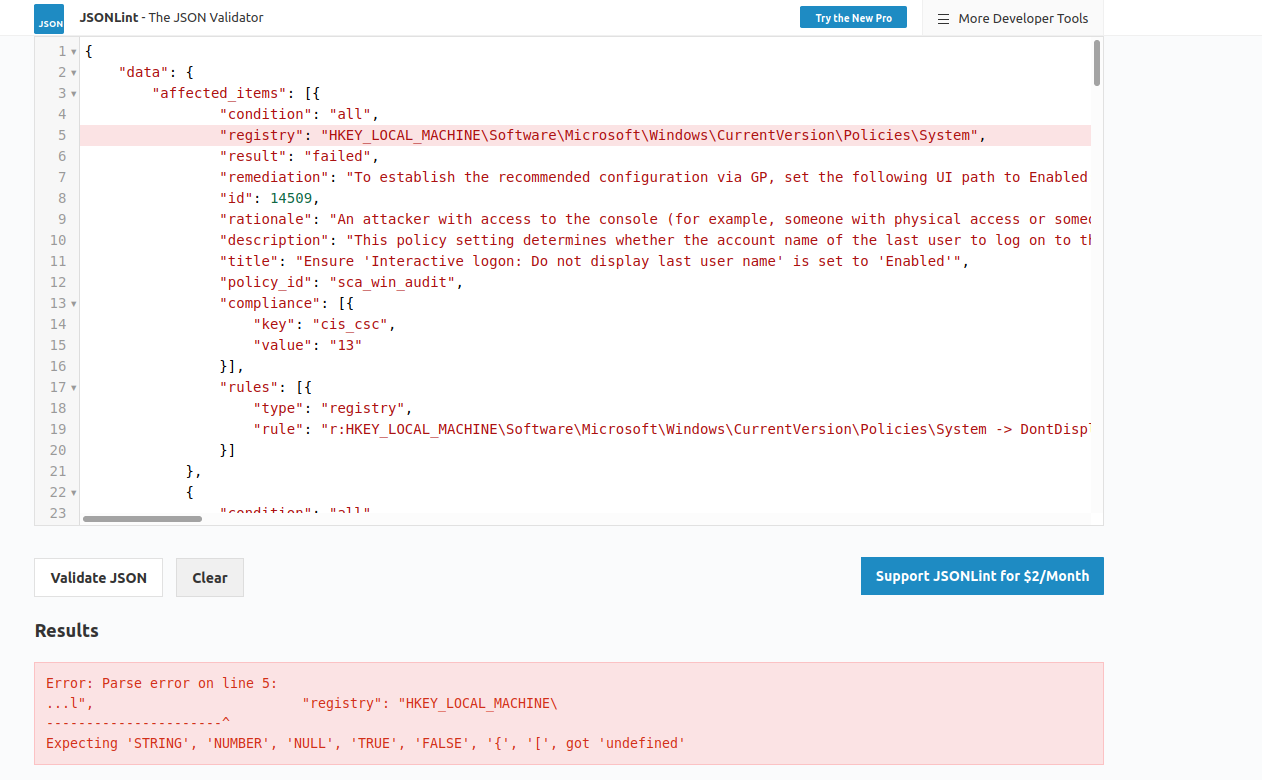Click Support JSONLint for $2/Month
The height and width of the screenshot is (780, 1262).
pos(982,576)
